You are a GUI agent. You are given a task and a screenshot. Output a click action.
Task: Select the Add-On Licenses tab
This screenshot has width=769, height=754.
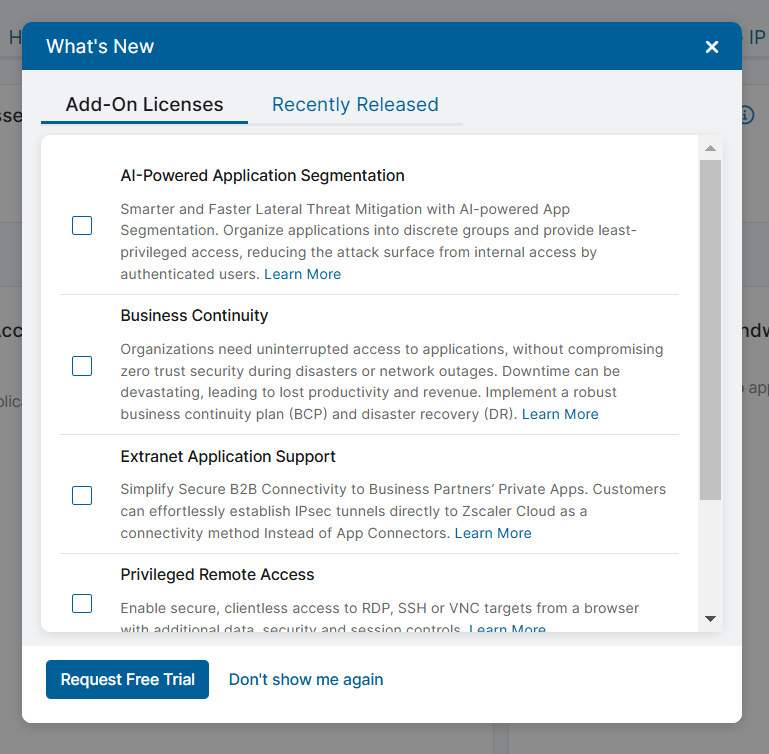coord(144,104)
